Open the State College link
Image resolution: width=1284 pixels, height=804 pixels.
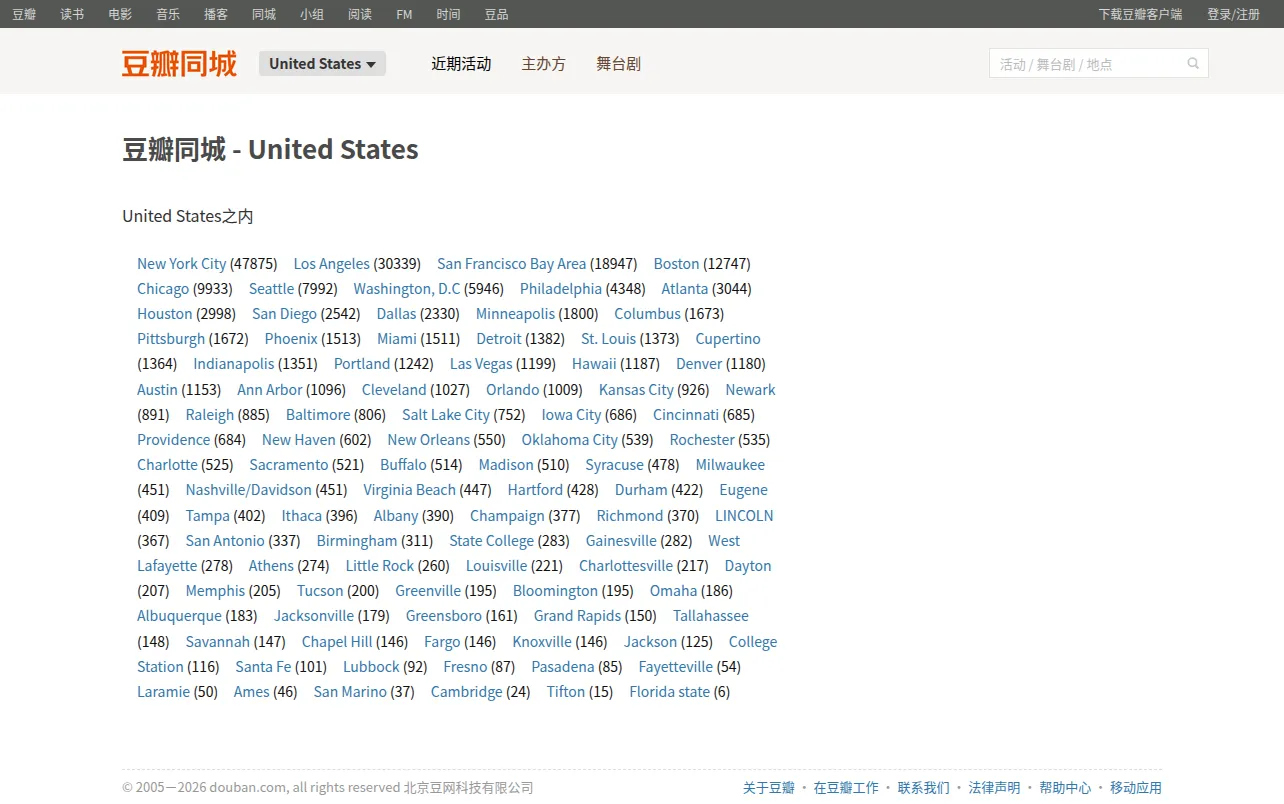[491, 541]
